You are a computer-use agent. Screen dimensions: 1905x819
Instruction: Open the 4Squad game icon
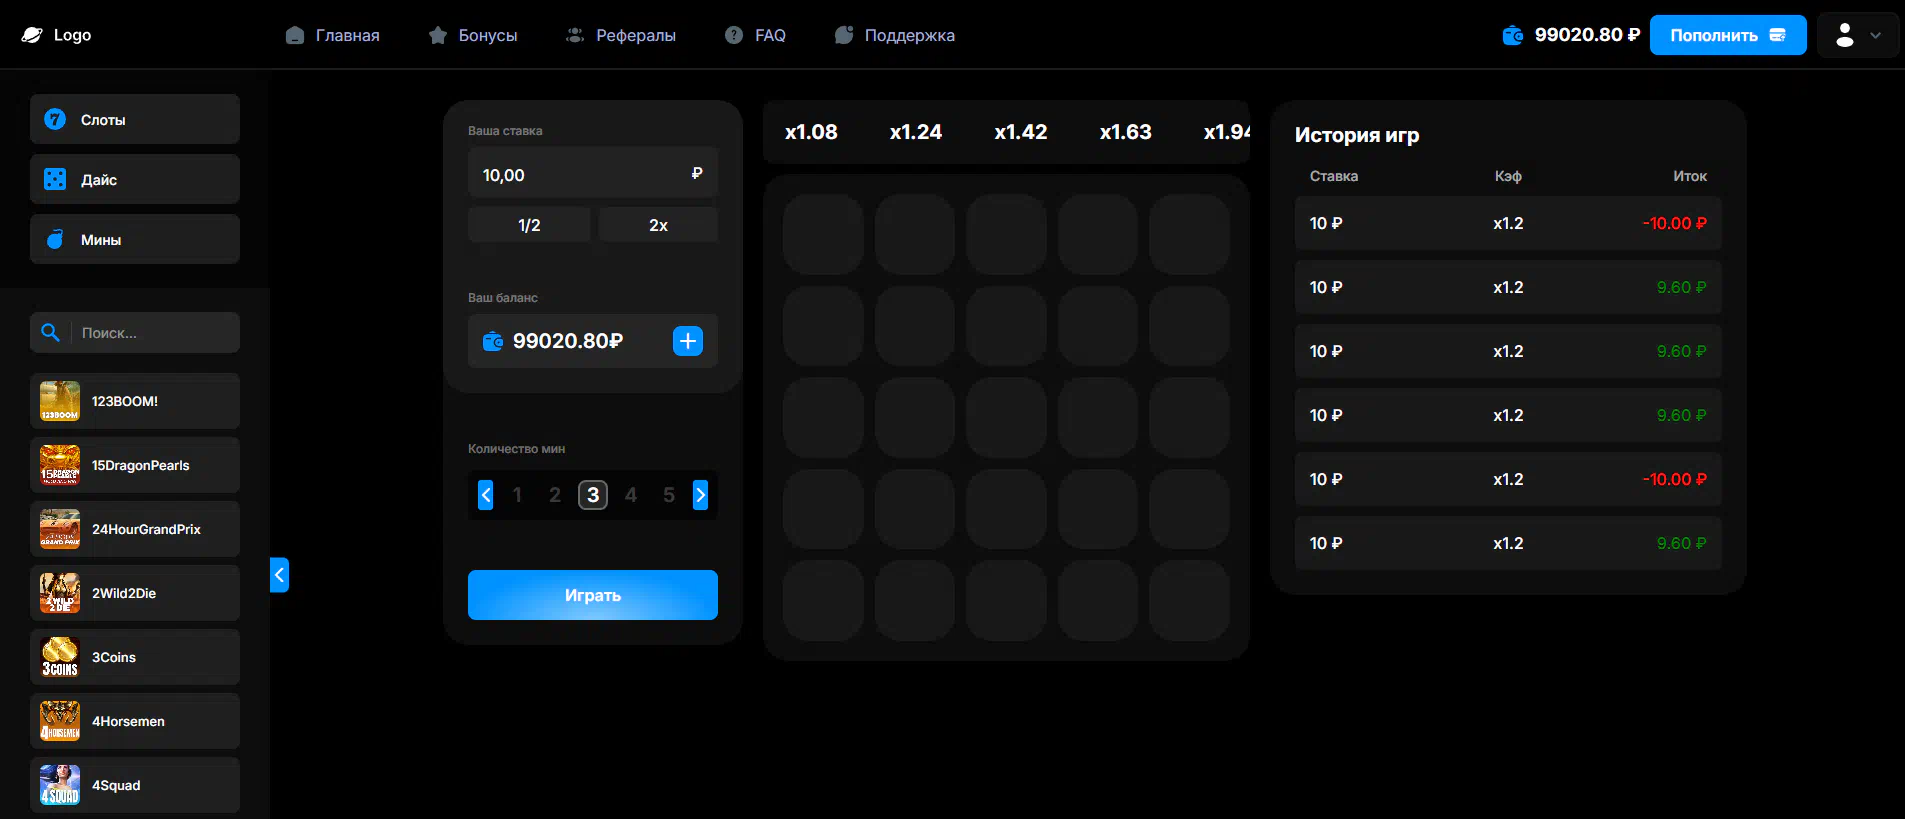coord(60,785)
